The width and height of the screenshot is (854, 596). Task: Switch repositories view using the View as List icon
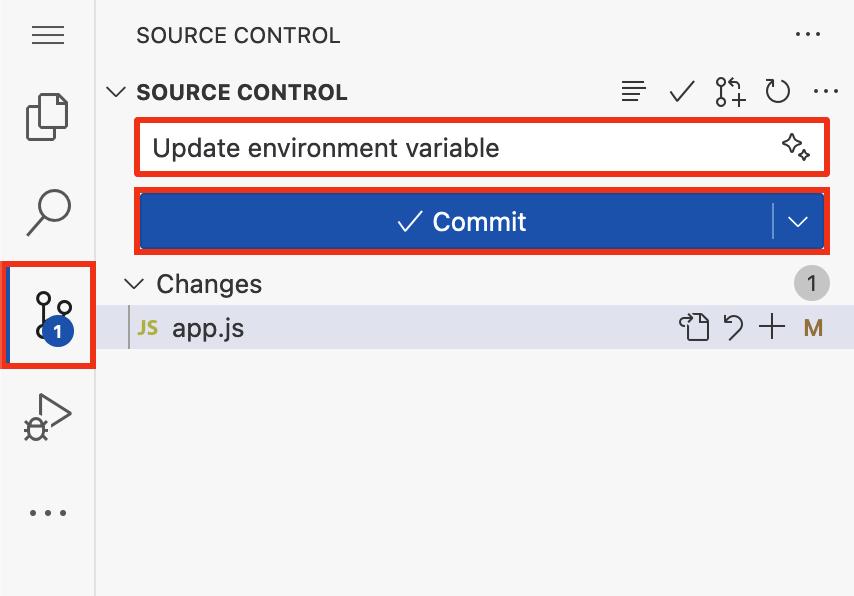point(634,91)
